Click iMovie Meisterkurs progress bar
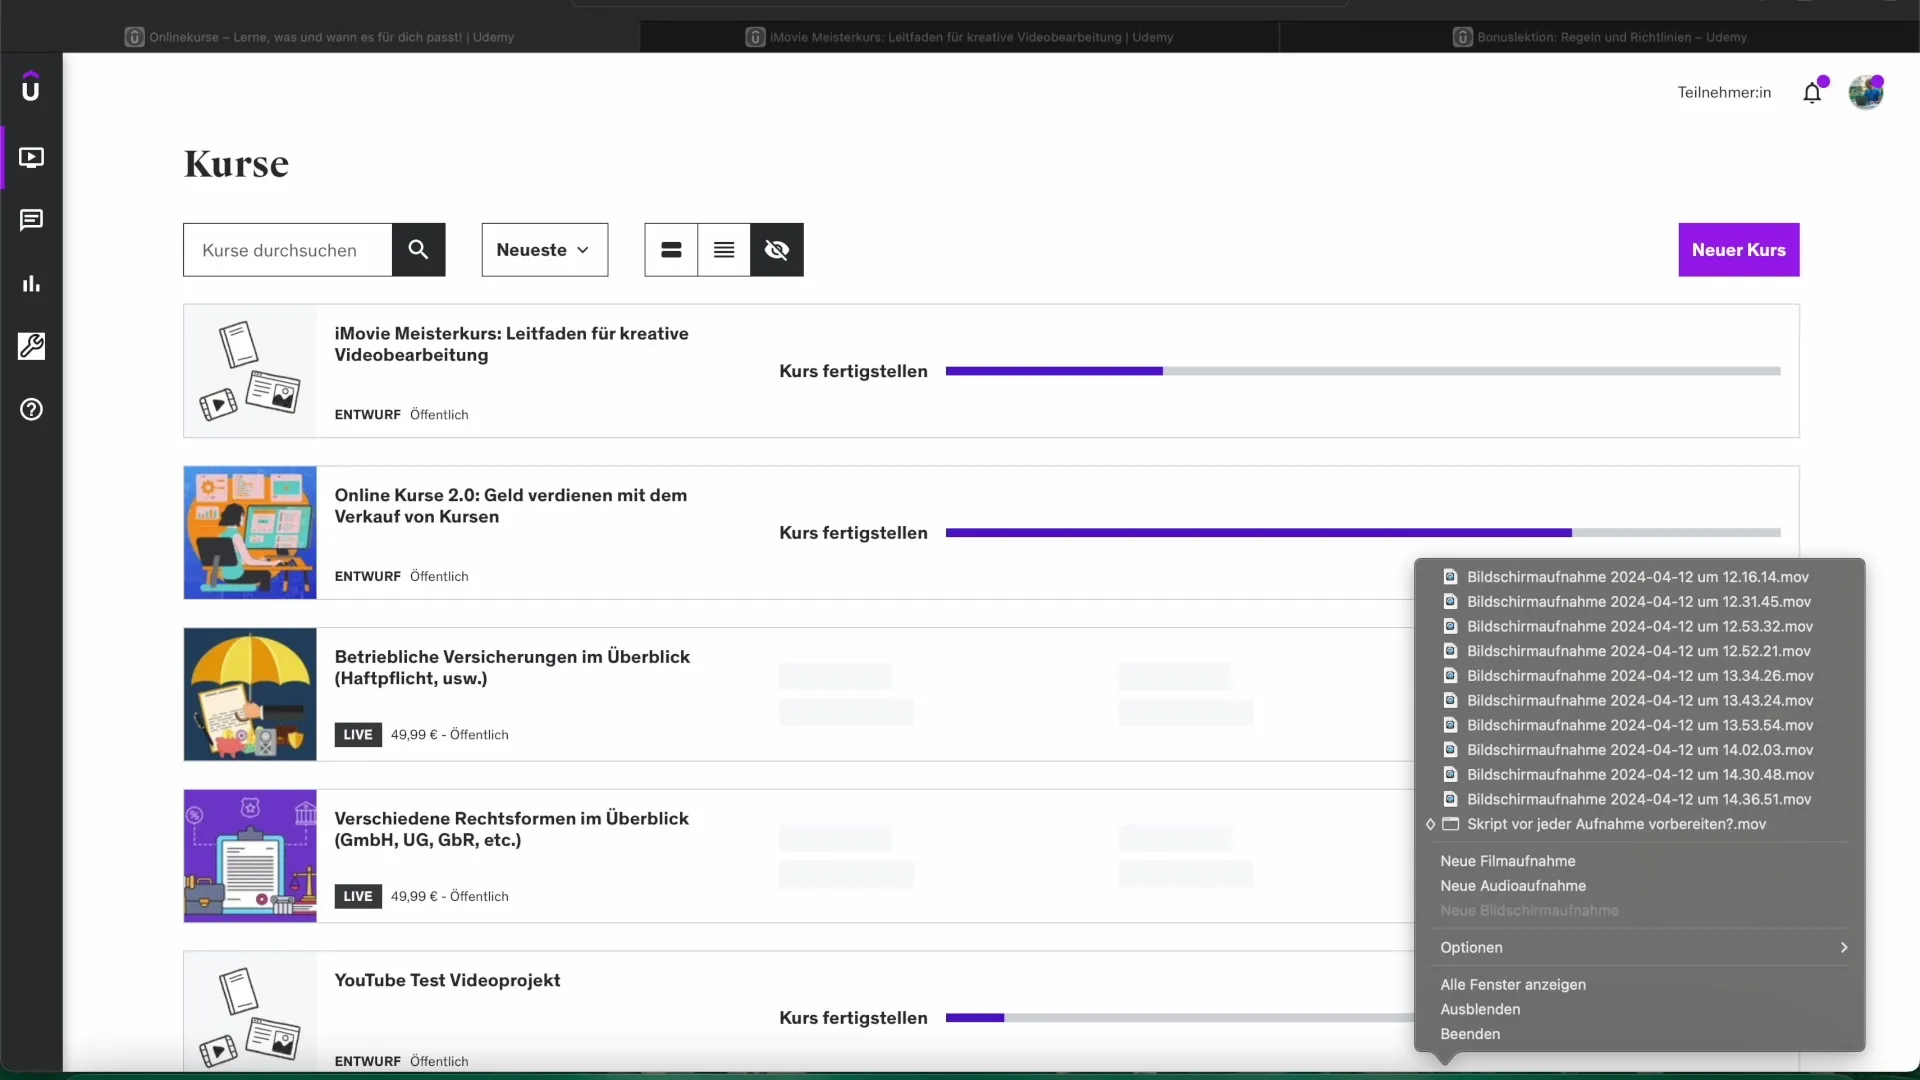 coord(1363,371)
